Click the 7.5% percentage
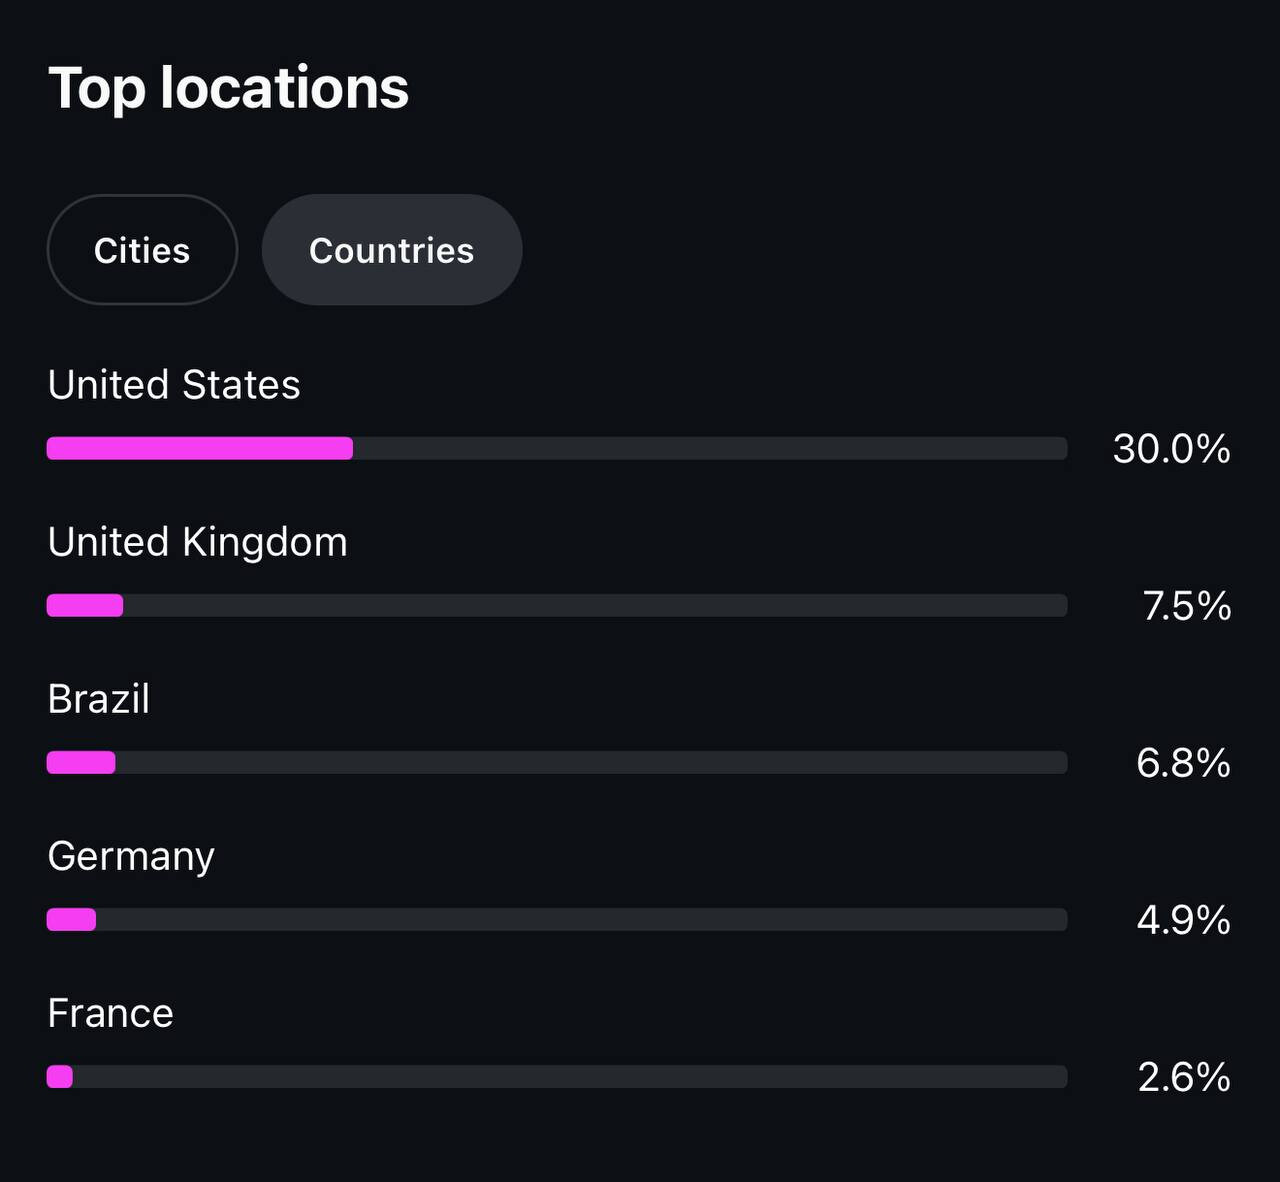This screenshot has width=1280, height=1182. click(1187, 606)
